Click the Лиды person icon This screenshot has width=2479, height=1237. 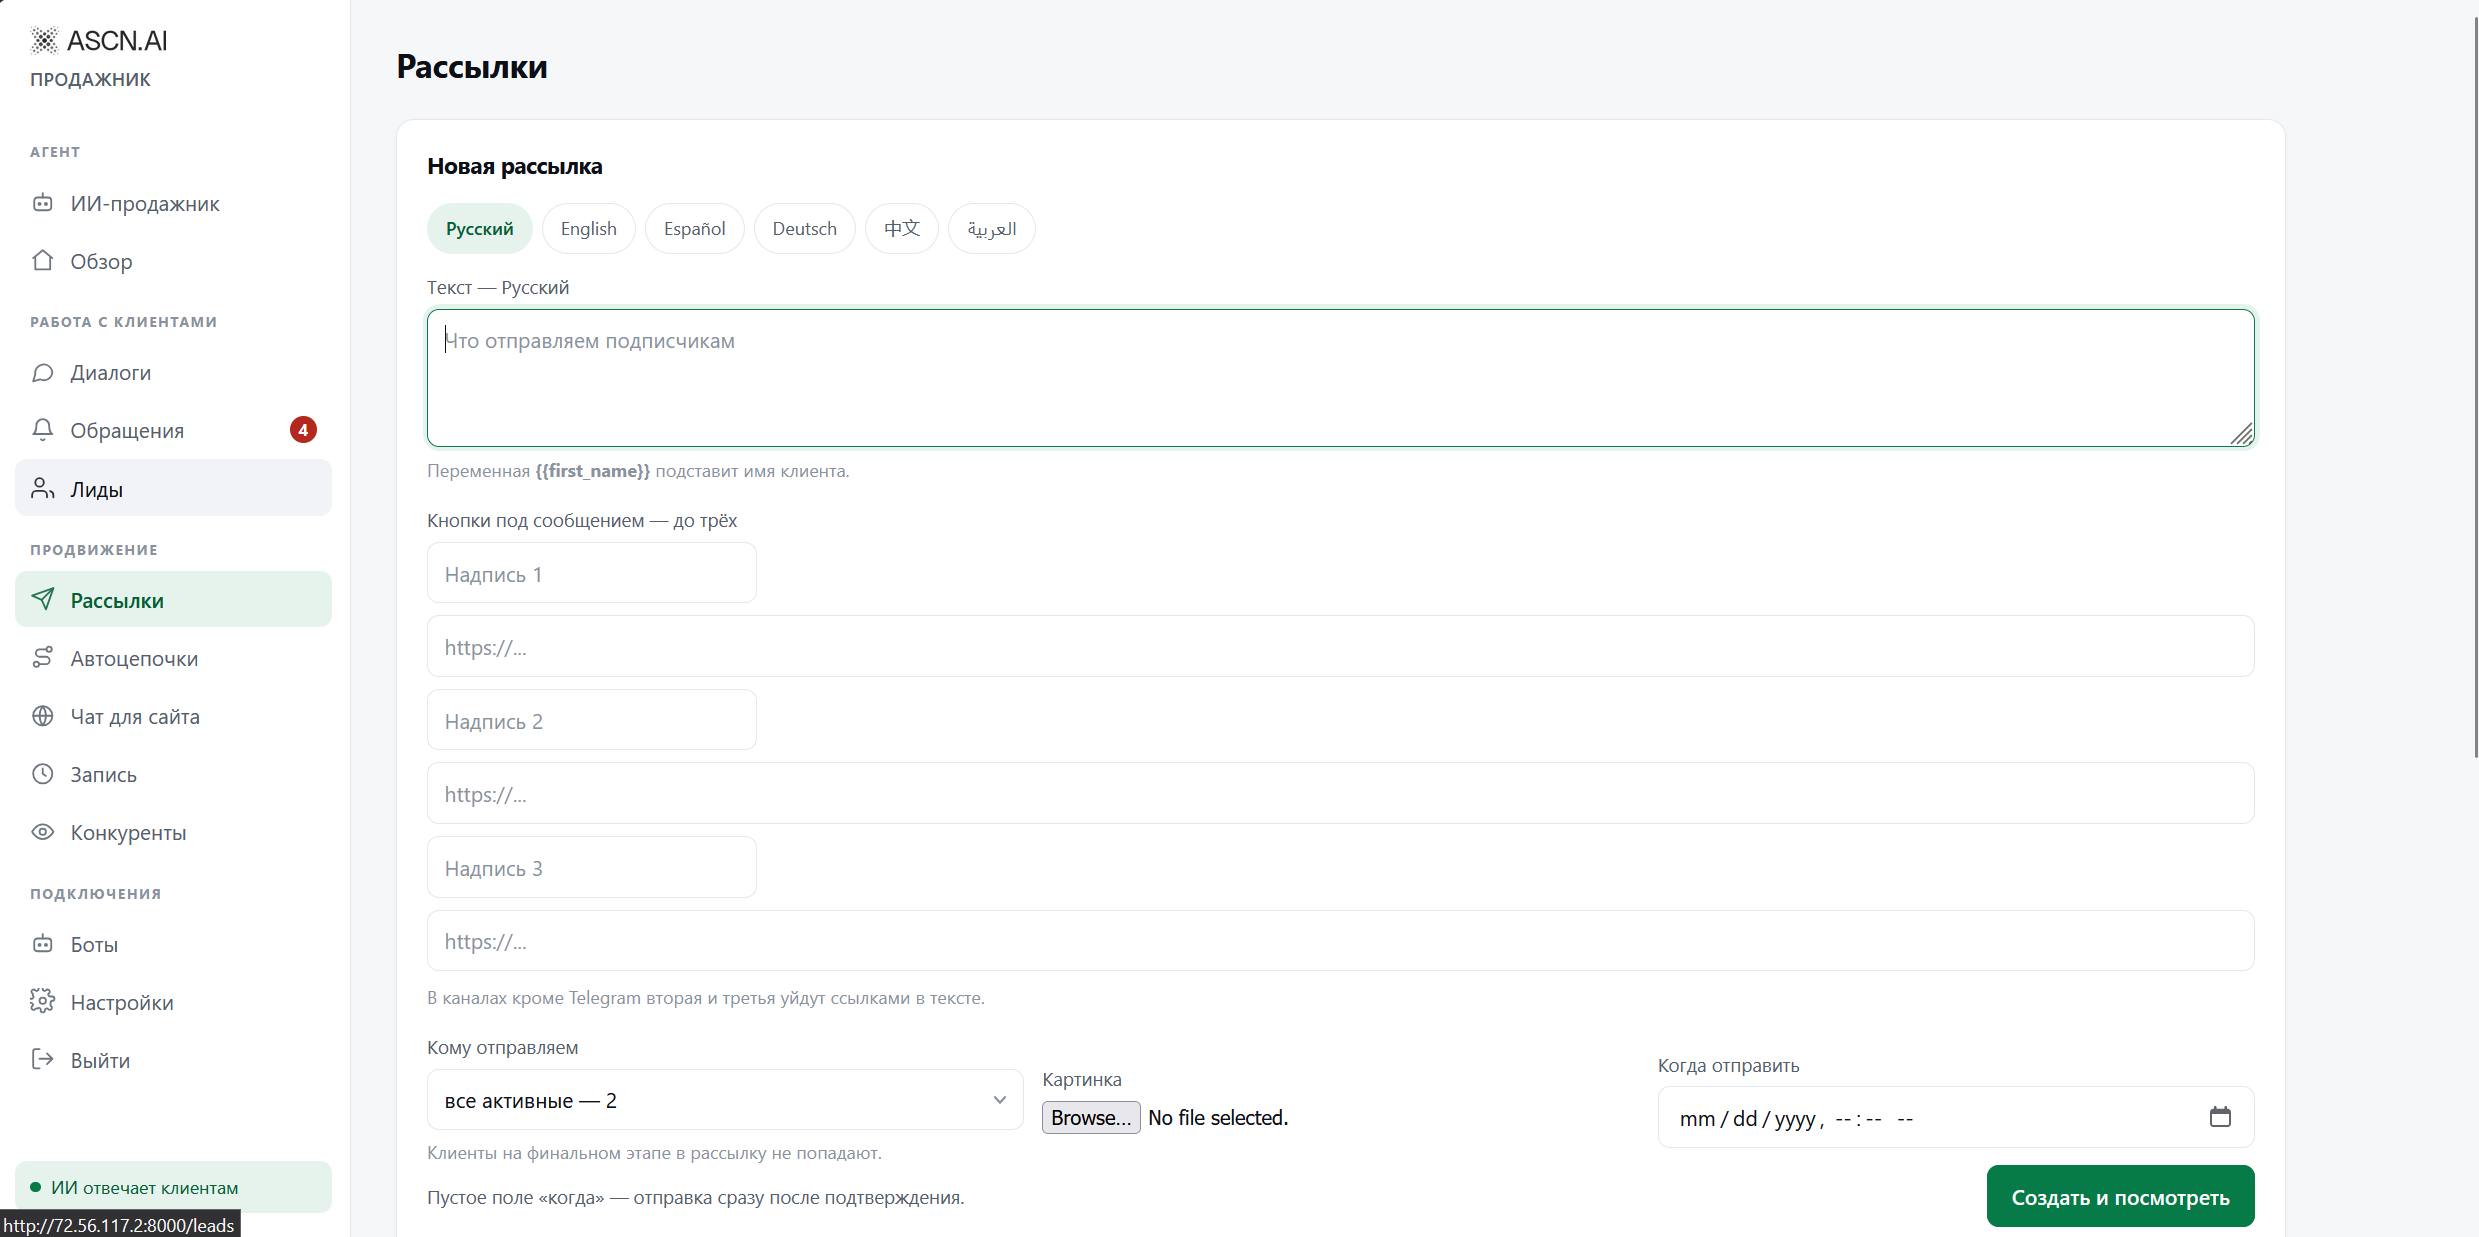click(x=42, y=488)
